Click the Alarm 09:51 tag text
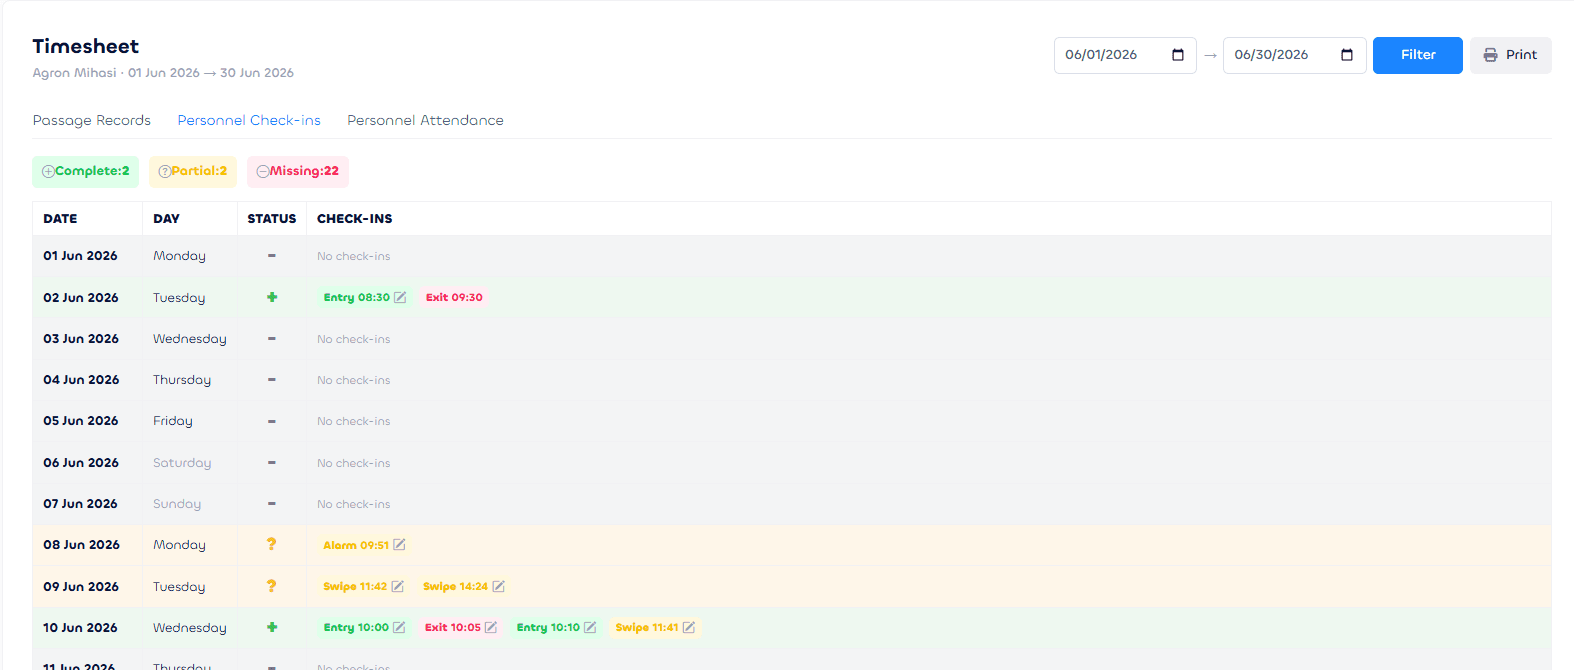 pyautogui.click(x=356, y=545)
